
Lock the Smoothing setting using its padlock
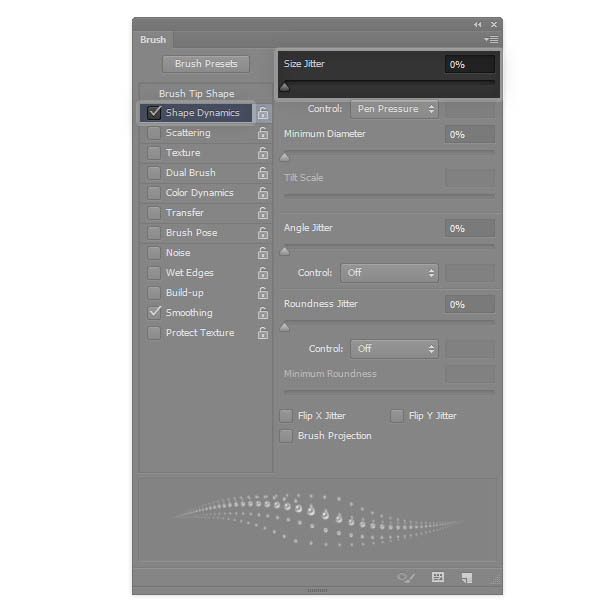click(263, 313)
